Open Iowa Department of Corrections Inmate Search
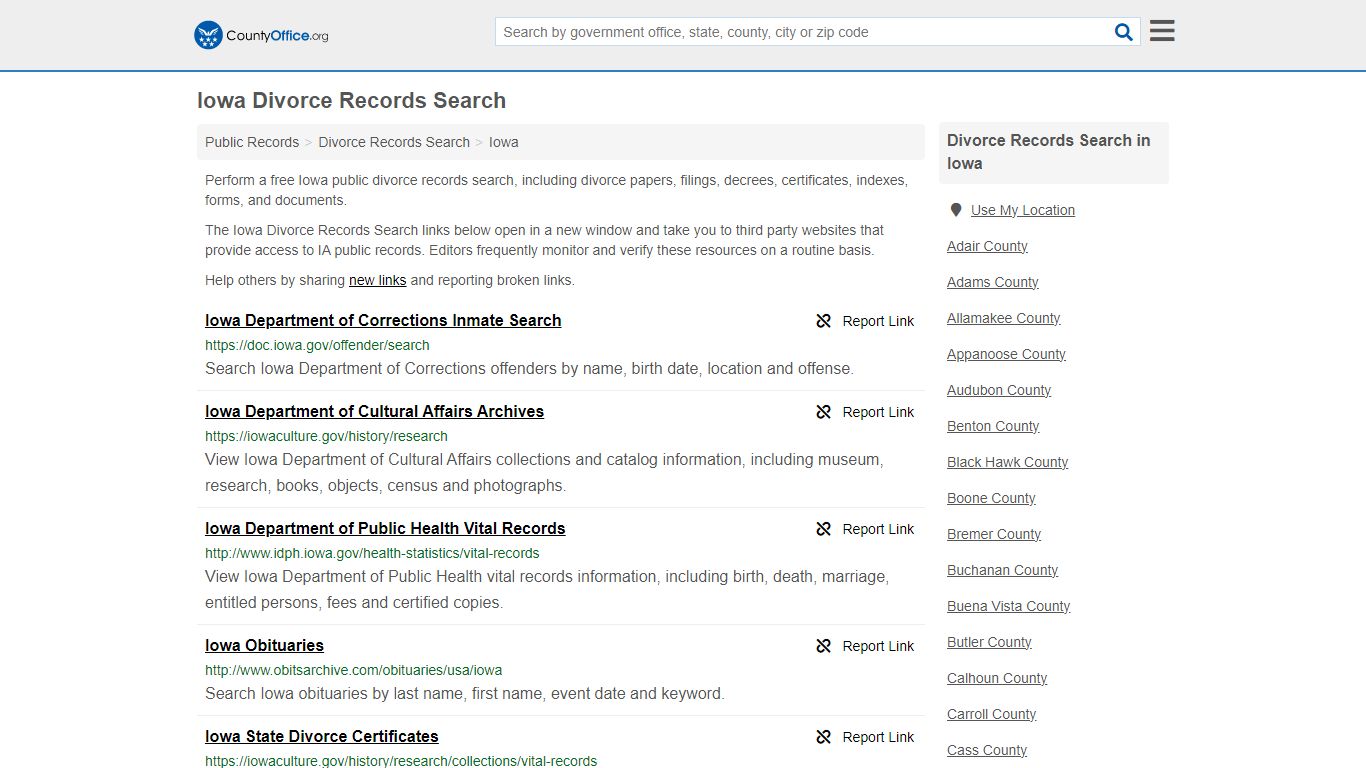 383,320
